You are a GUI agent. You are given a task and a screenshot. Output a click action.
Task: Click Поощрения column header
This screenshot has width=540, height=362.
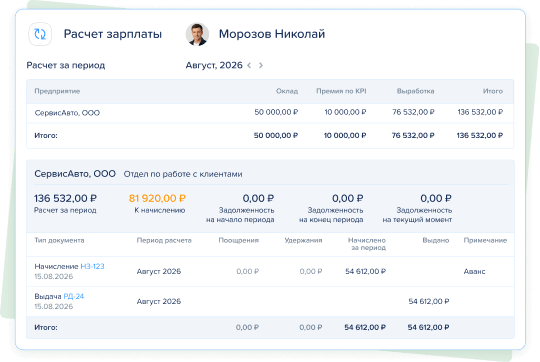(239, 240)
